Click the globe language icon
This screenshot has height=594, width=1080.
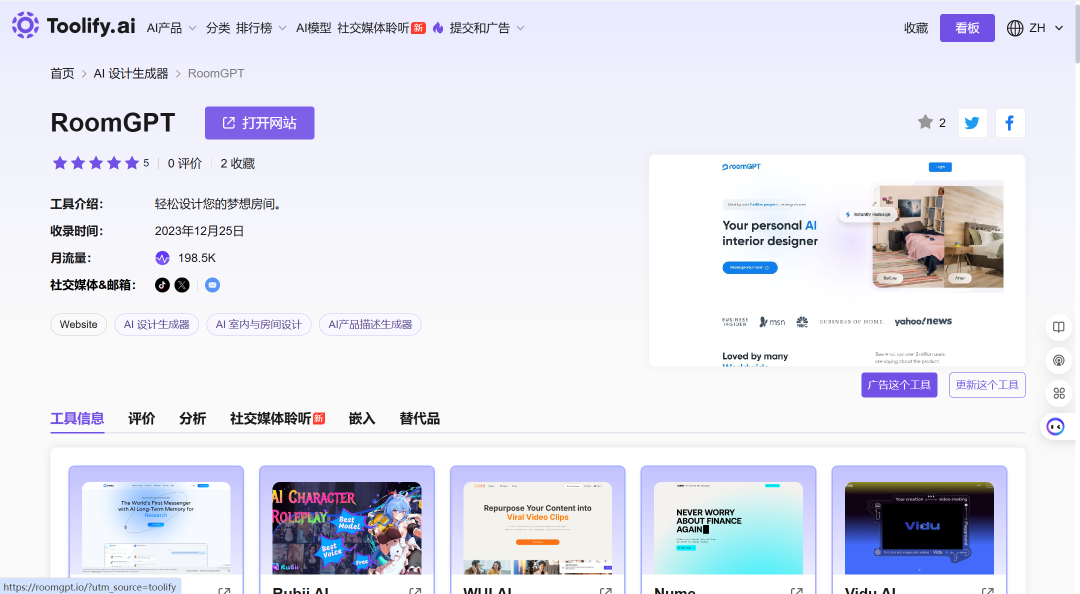[x=1015, y=28]
